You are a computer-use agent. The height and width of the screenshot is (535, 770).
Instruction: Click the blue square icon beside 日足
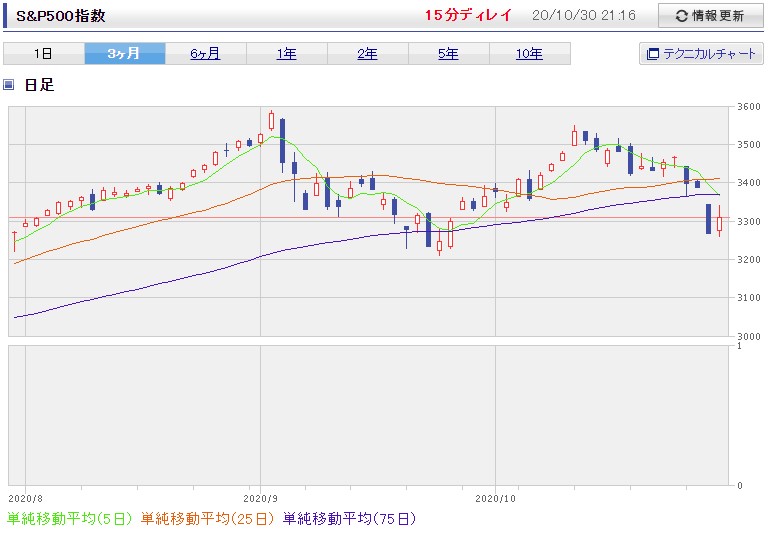(x=9, y=84)
